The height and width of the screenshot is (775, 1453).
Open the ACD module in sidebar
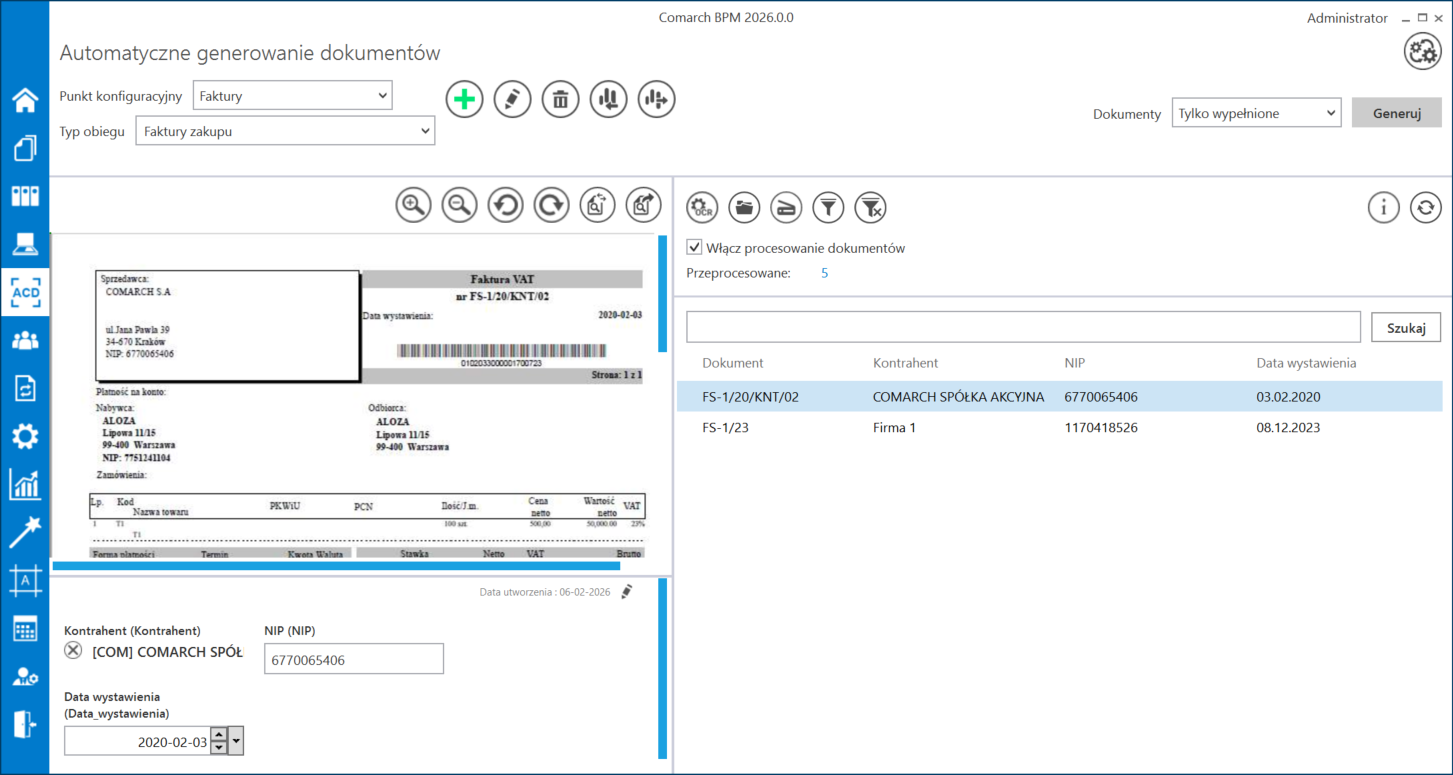coord(25,292)
